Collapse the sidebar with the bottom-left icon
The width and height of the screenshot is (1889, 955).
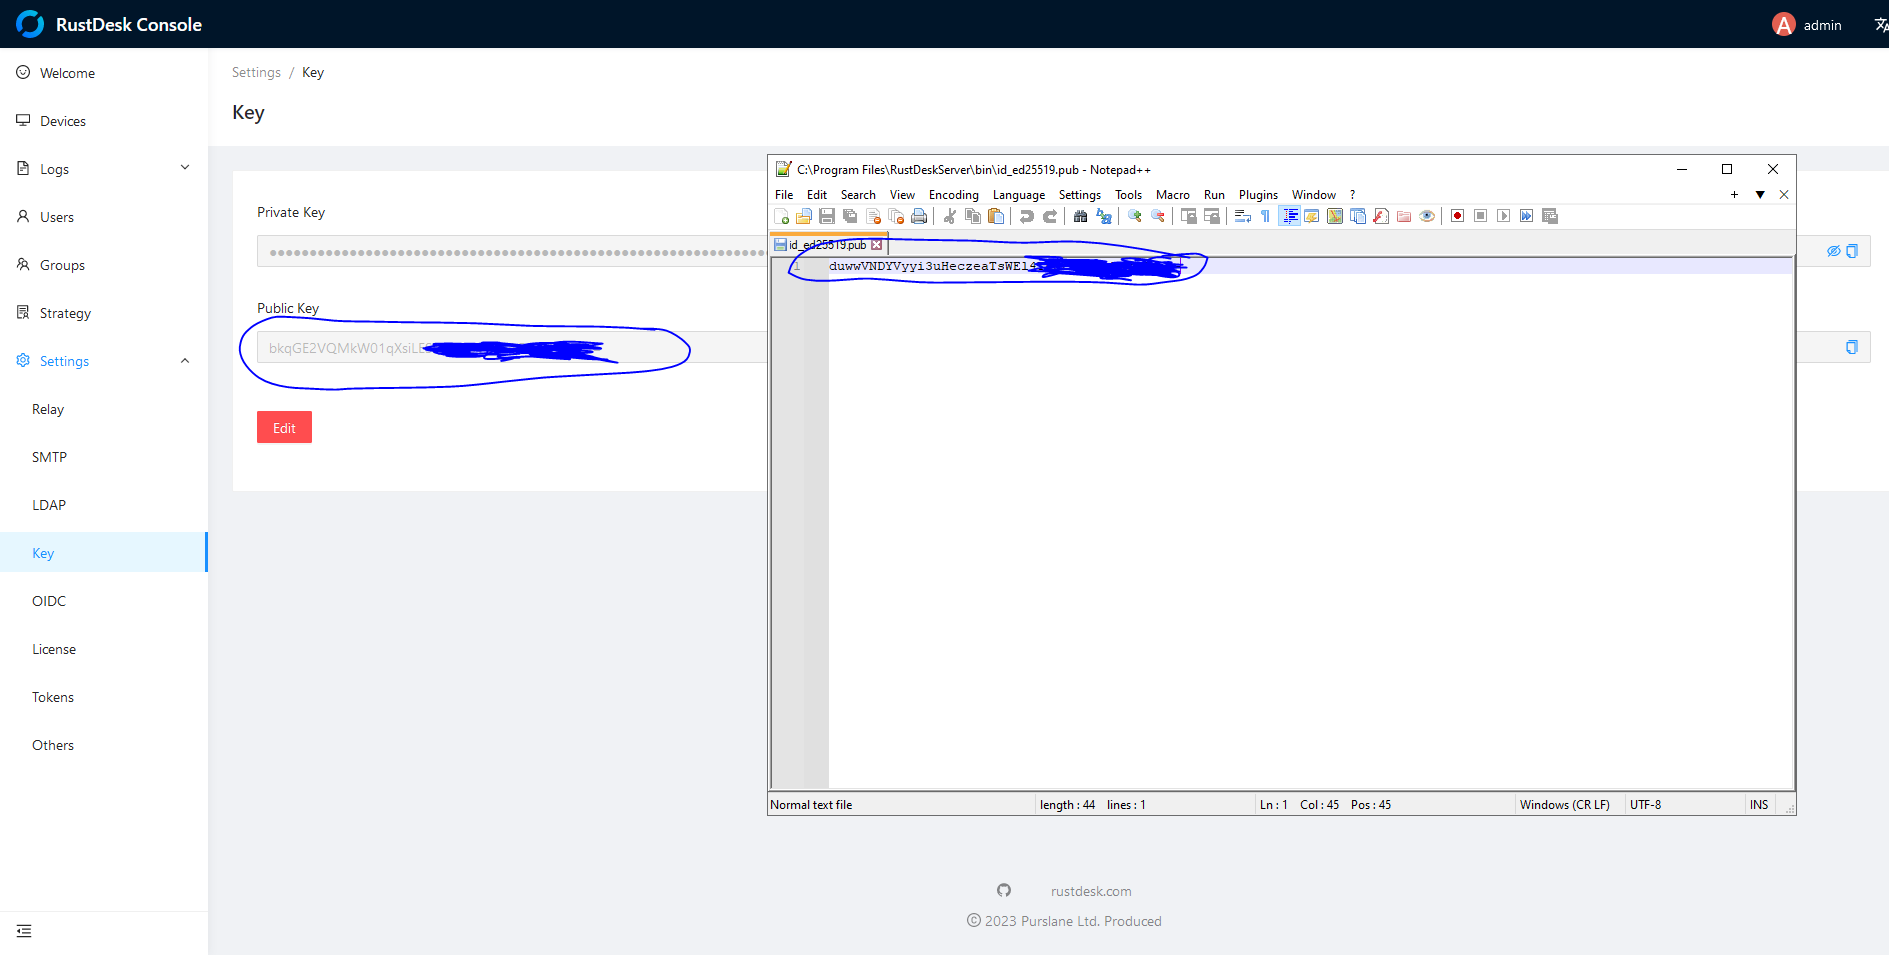24,931
